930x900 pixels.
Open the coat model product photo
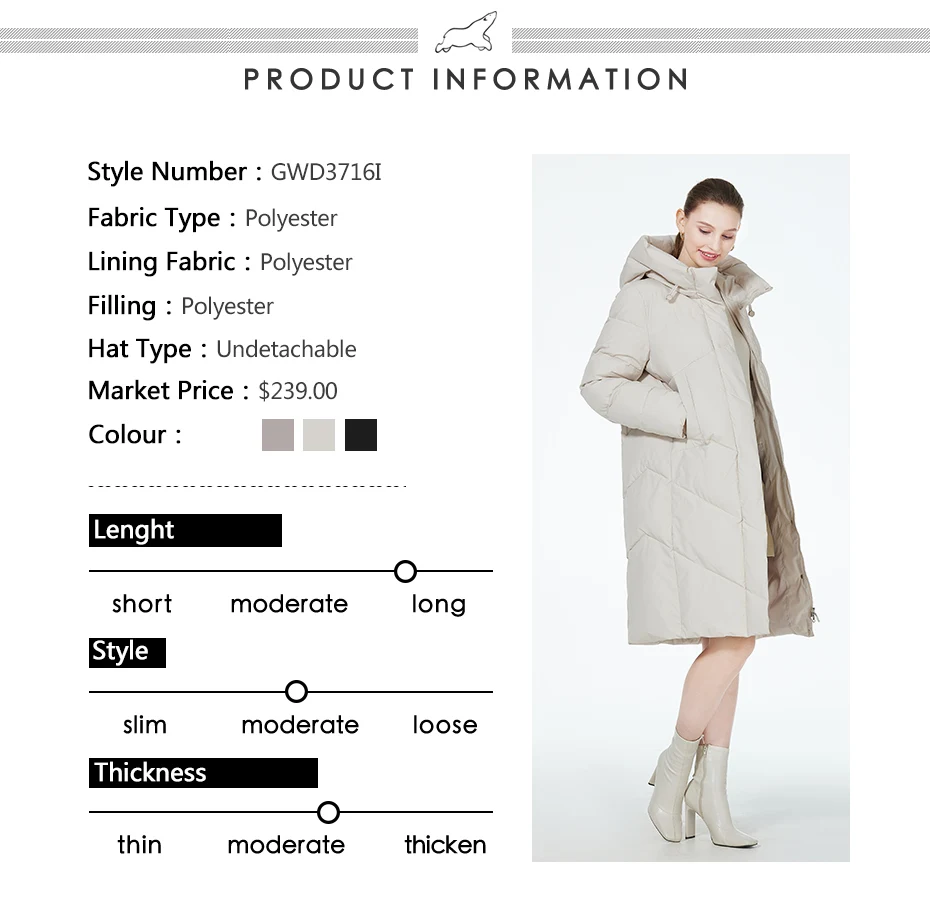click(690, 508)
